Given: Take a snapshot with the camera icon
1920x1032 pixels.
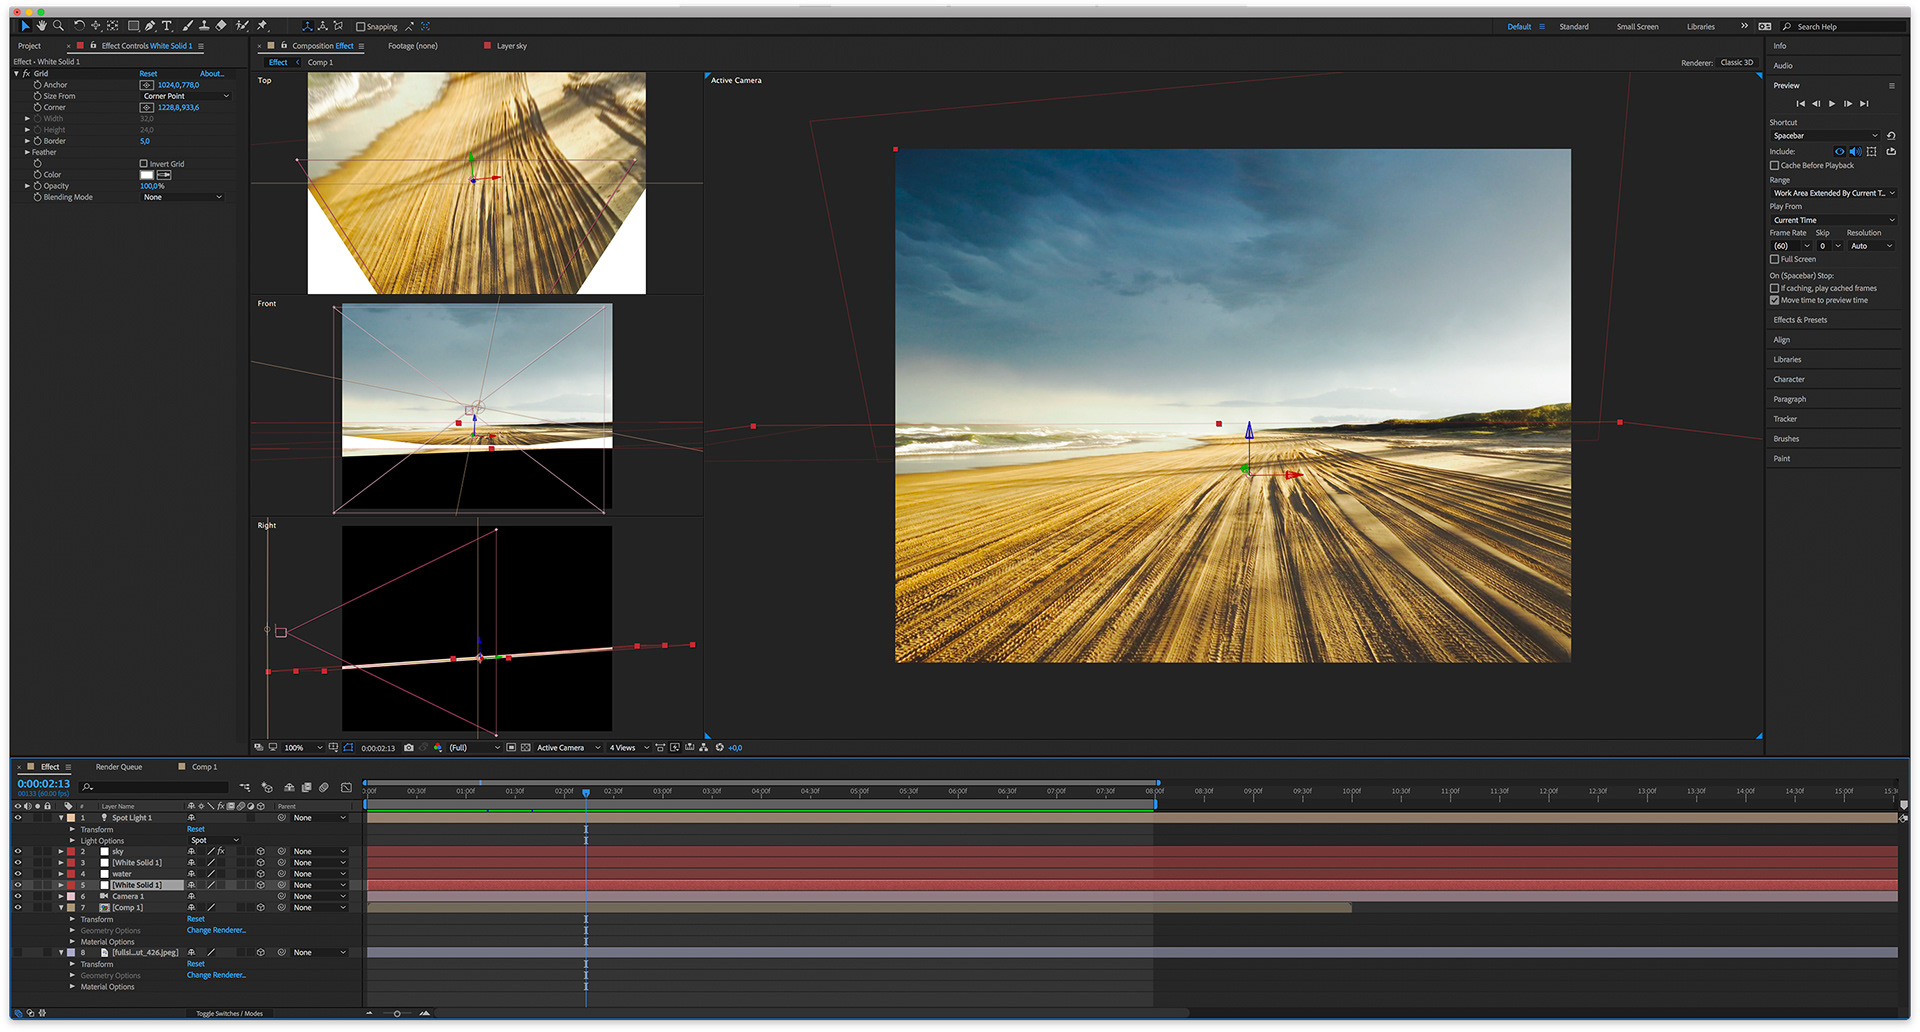Looking at the screenshot, I should [x=408, y=748].
